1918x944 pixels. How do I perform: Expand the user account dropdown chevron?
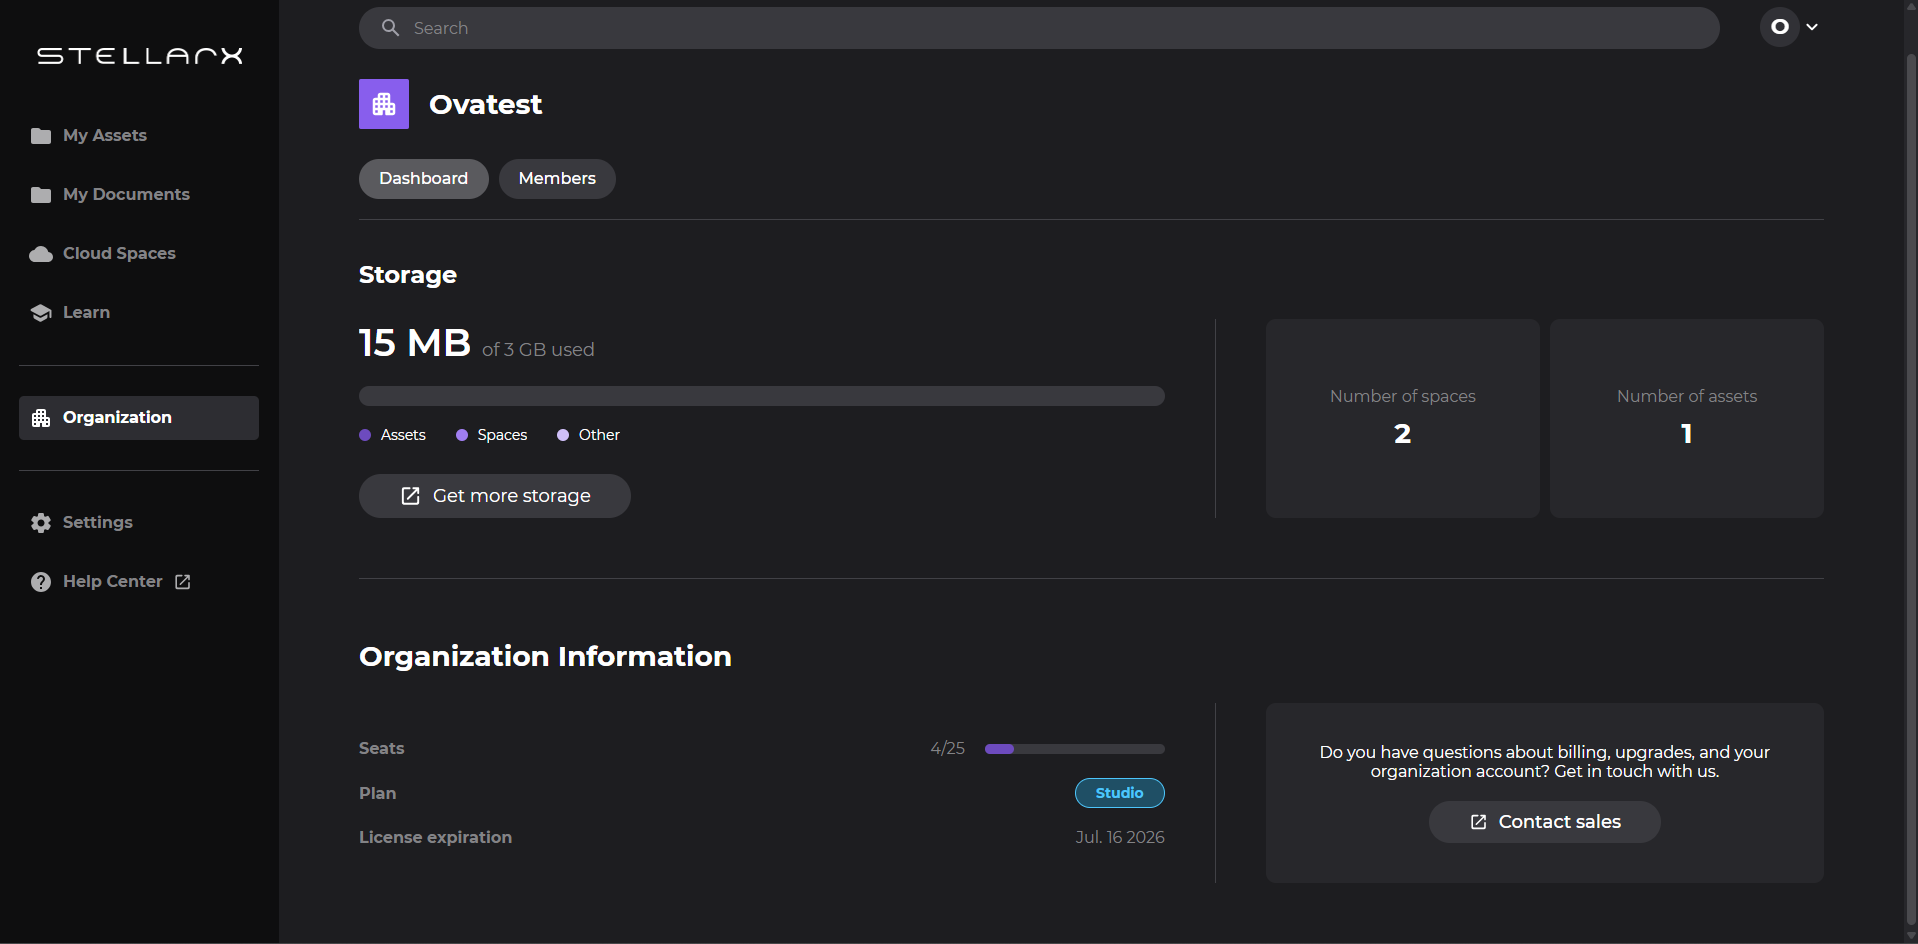1812,27
